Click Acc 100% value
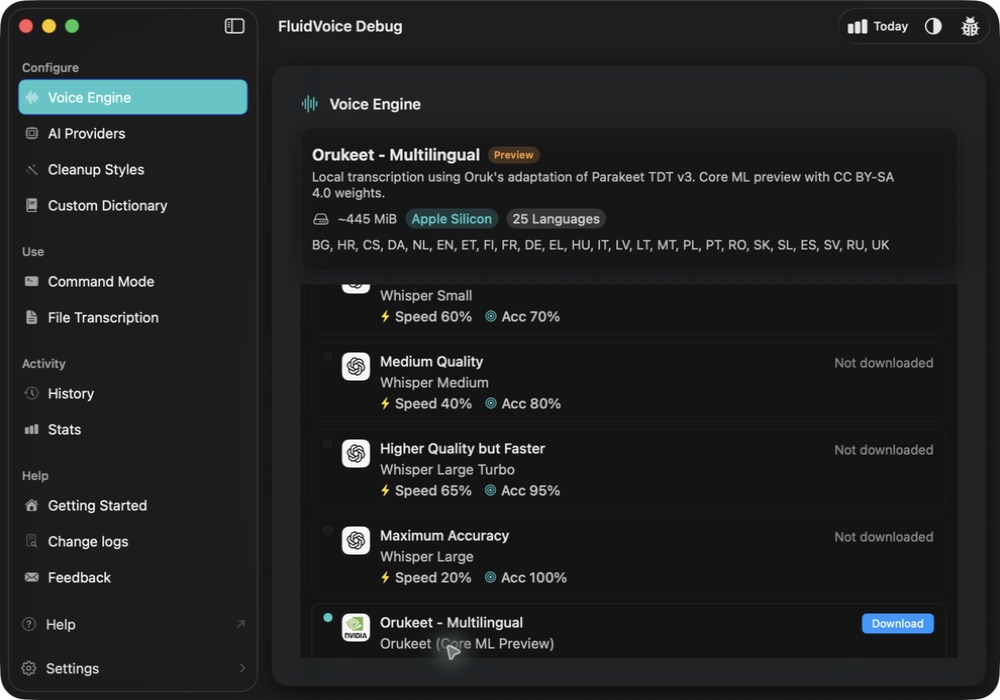 [x=534, y=578]
